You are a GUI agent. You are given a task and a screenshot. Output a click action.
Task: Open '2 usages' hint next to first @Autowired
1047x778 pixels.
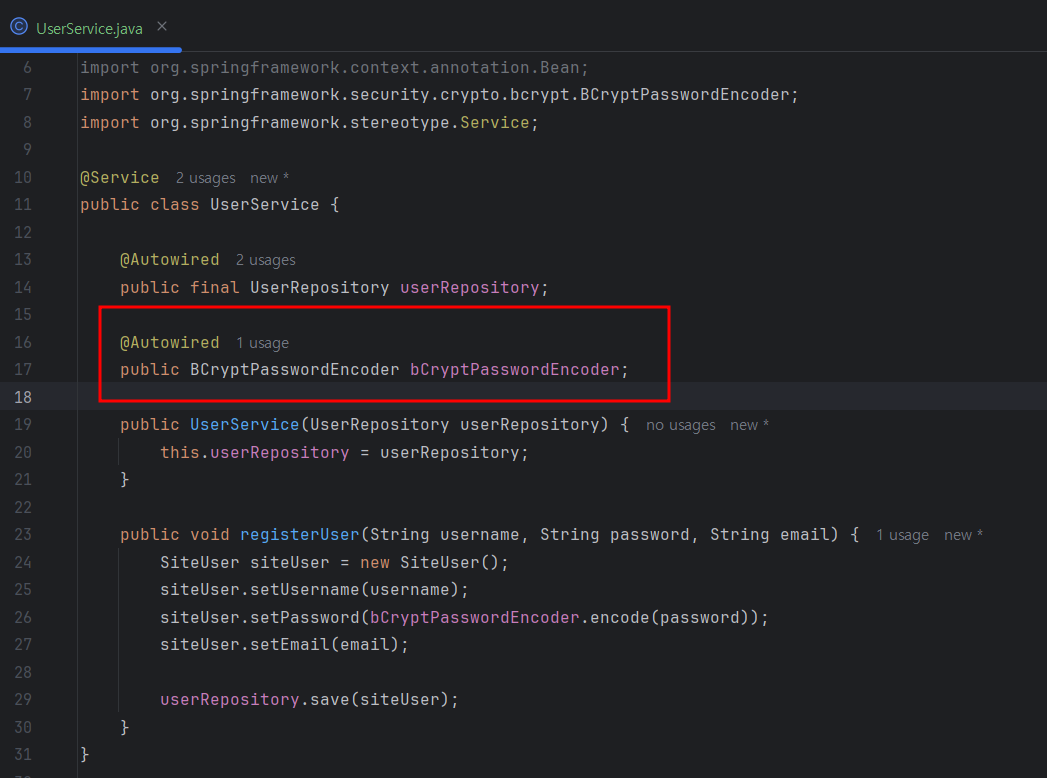click(265, 260)
